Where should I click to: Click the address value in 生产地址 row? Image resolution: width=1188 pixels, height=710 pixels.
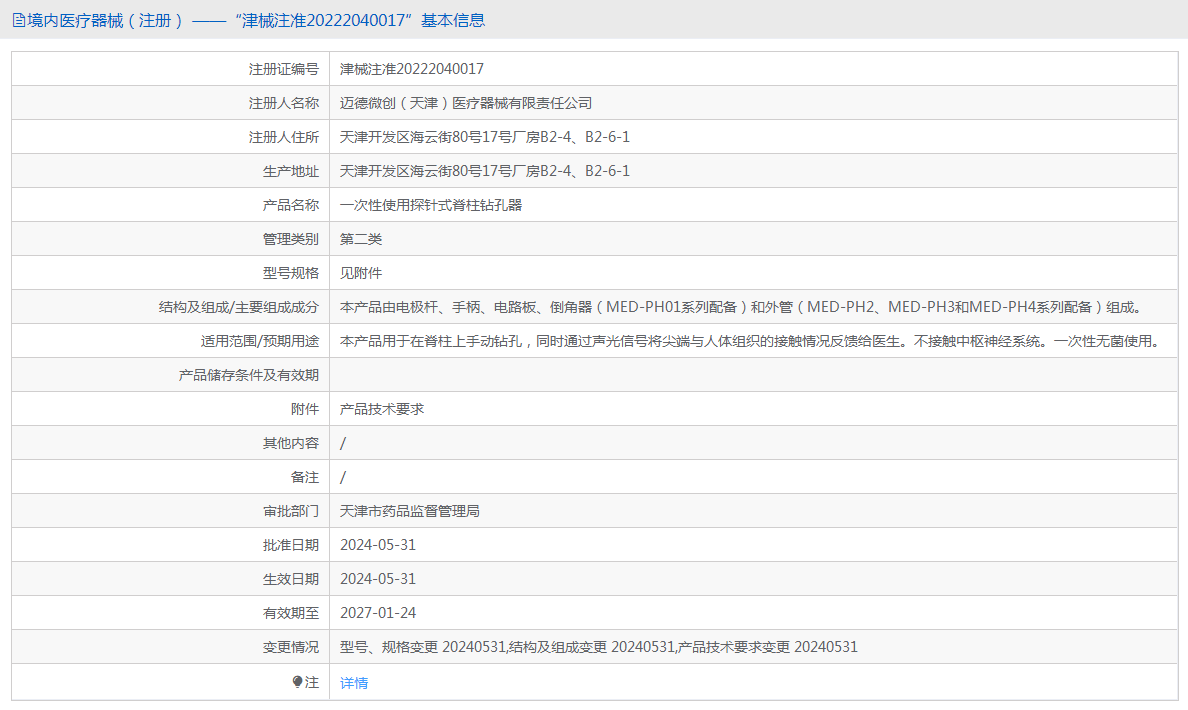pos(485,171)
